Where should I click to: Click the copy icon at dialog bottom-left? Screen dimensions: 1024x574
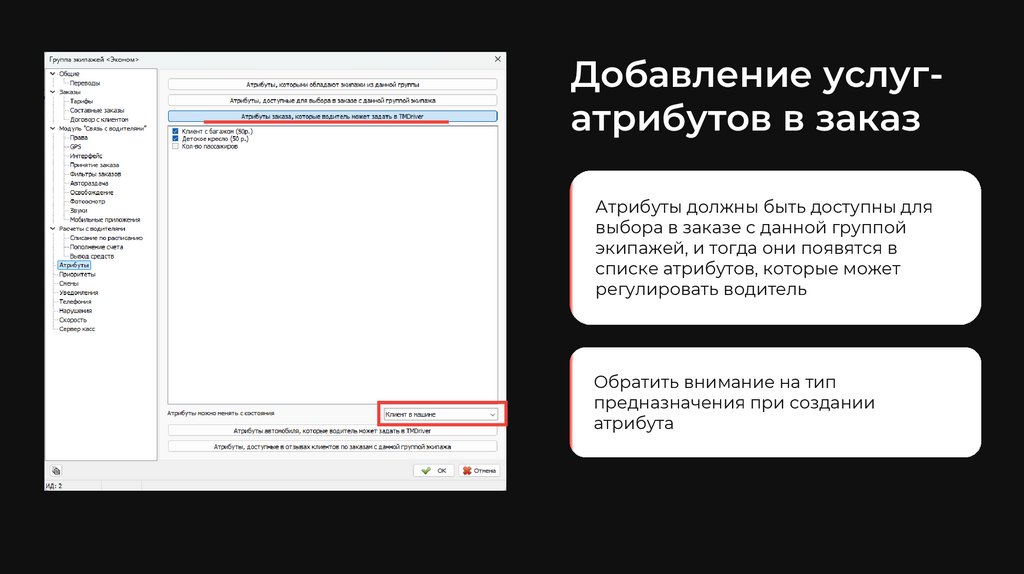(x=56, y=470)
